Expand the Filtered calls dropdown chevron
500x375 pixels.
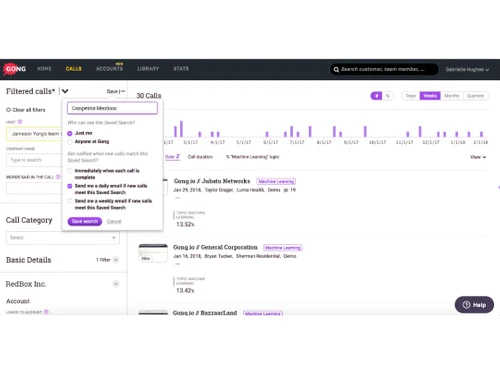pyautogui.click(x=65, y=91)
